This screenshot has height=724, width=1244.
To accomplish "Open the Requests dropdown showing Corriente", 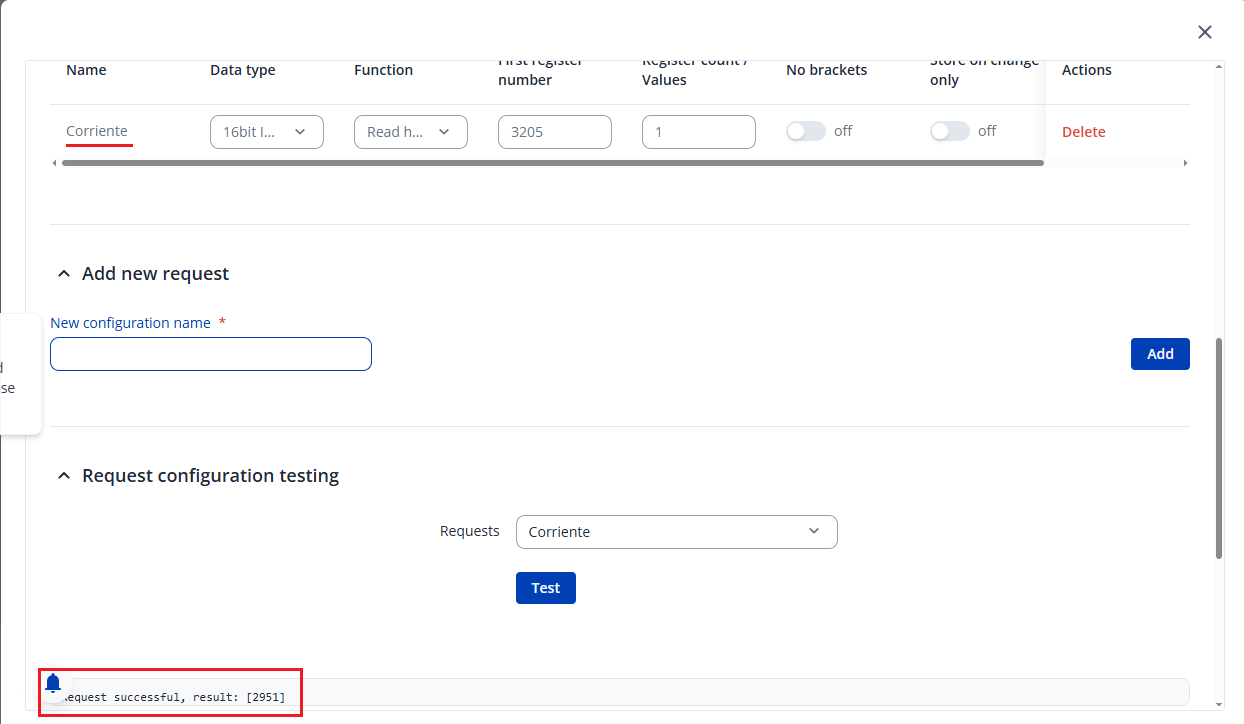I will (x=676, y=532).
